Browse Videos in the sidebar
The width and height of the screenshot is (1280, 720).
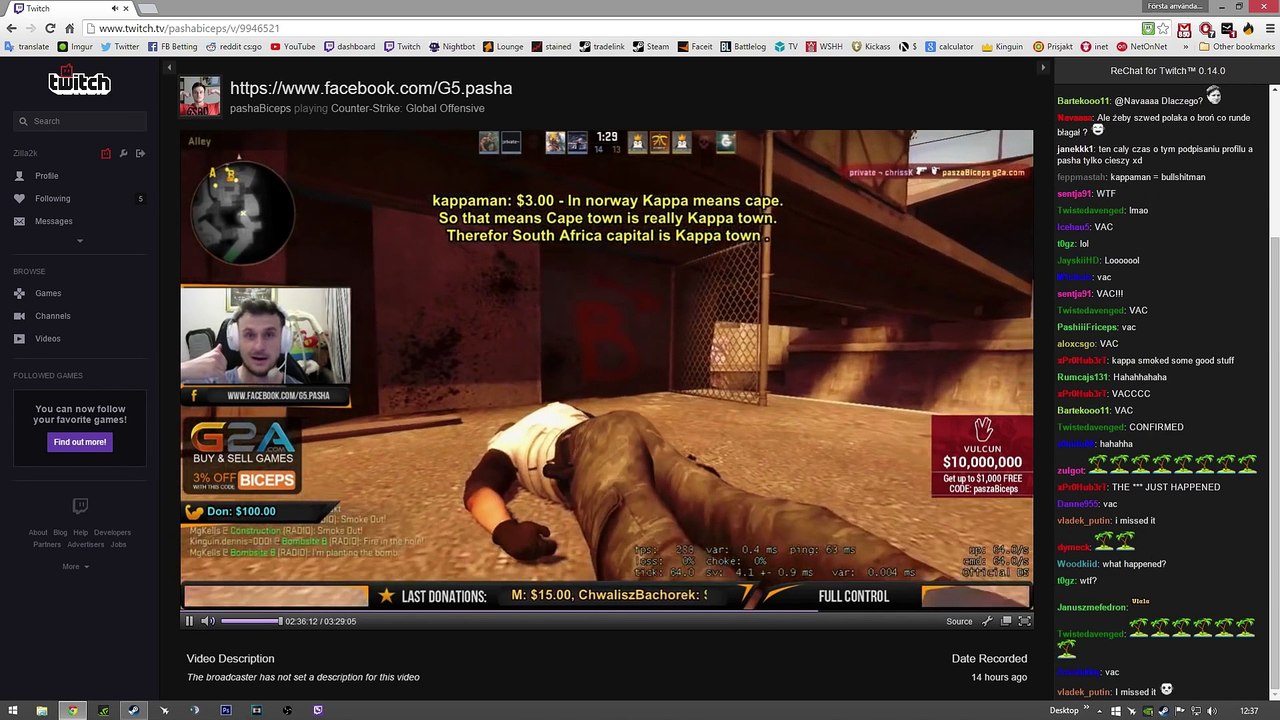(48, 339)
